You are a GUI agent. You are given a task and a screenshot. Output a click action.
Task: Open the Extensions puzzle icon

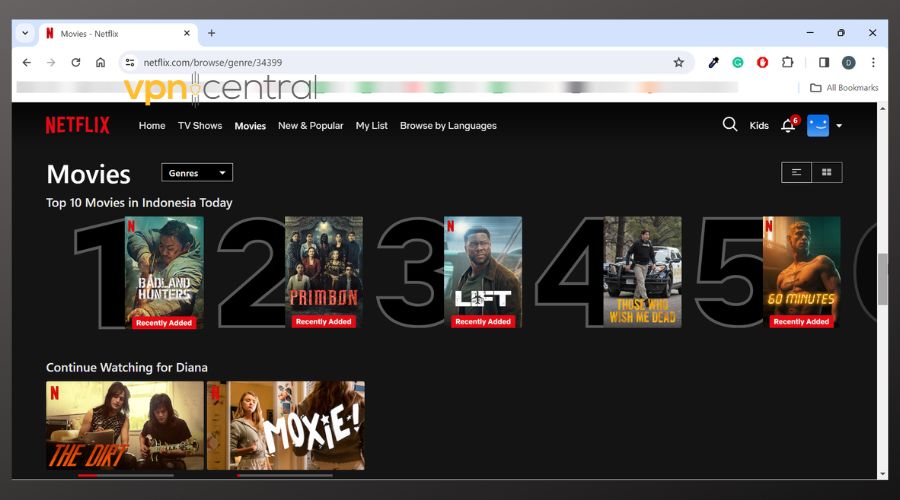pyautogui.click(x=788, y=62)
